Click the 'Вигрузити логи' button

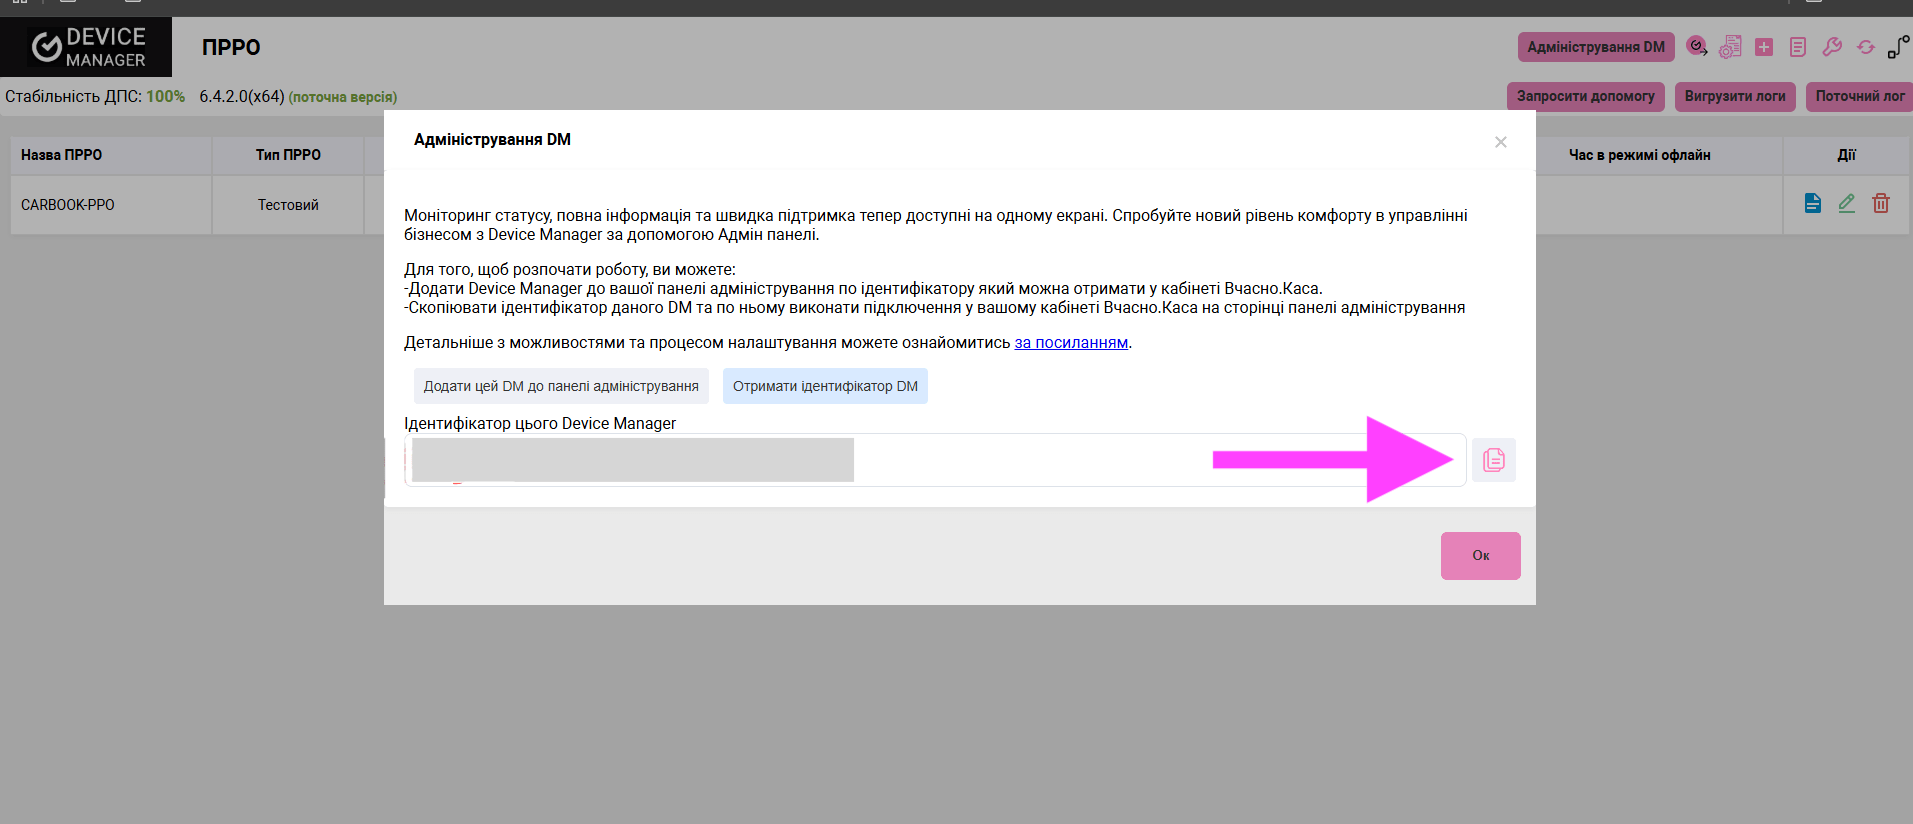point(1735,97)
